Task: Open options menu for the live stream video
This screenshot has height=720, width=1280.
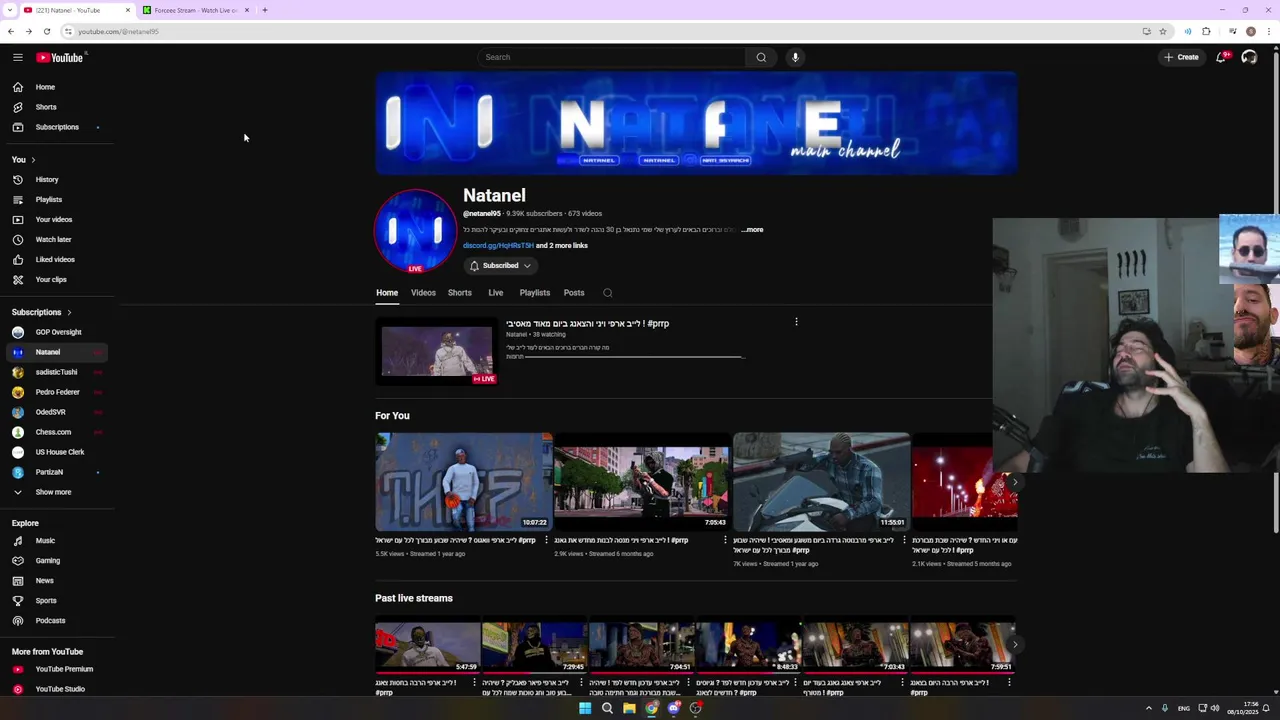Action: click(x=796, y=322)
